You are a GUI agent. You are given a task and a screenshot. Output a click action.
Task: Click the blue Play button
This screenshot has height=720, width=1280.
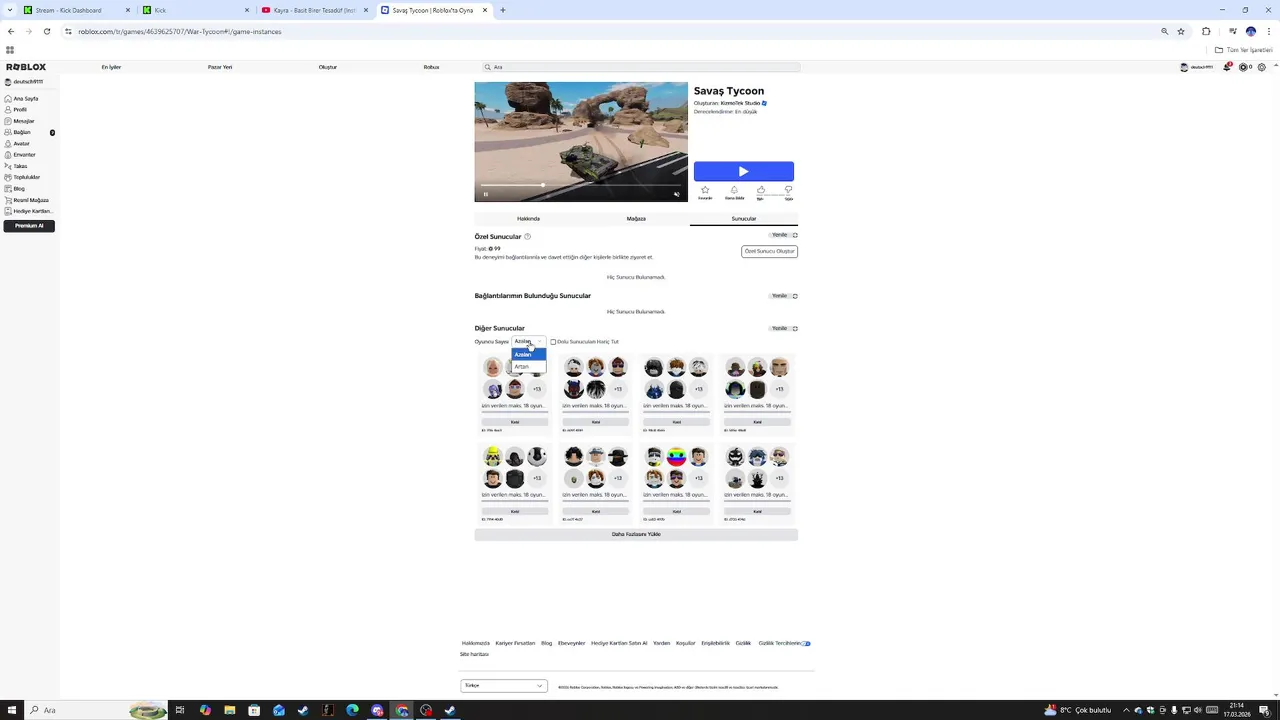(x=744, y=171)
